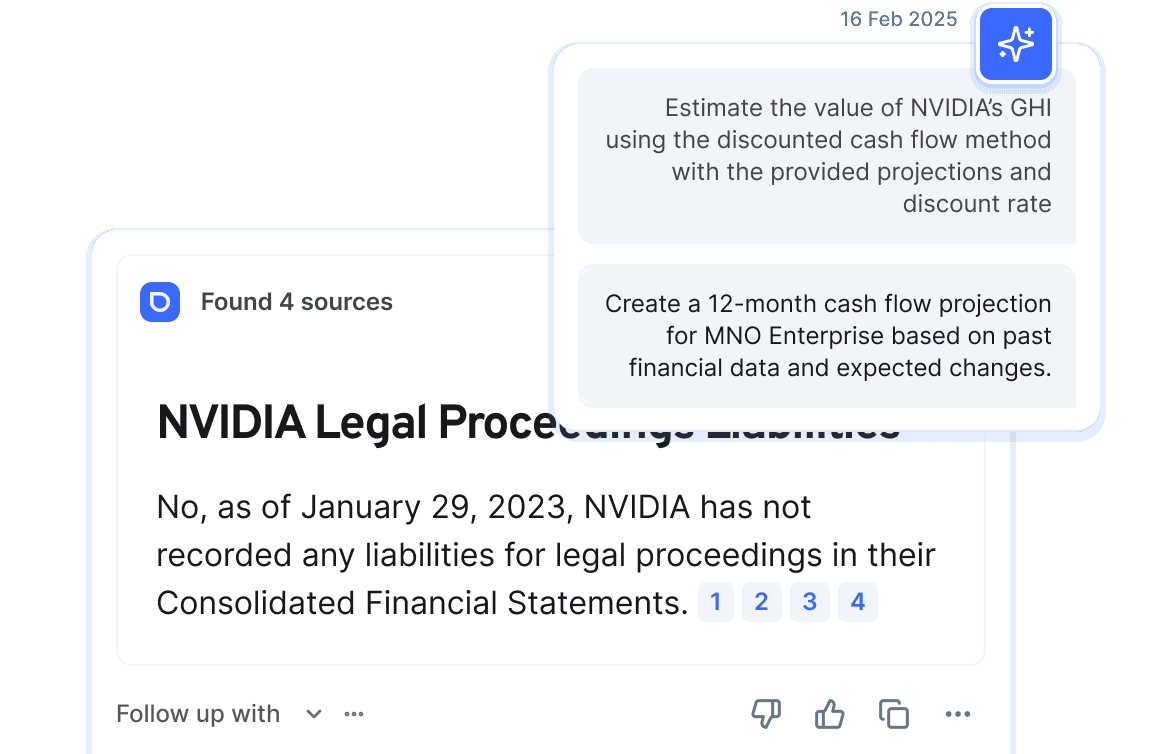This screenshot has height=754, width=1168.
Task: Open citation source 1
Action: point(715,602)
